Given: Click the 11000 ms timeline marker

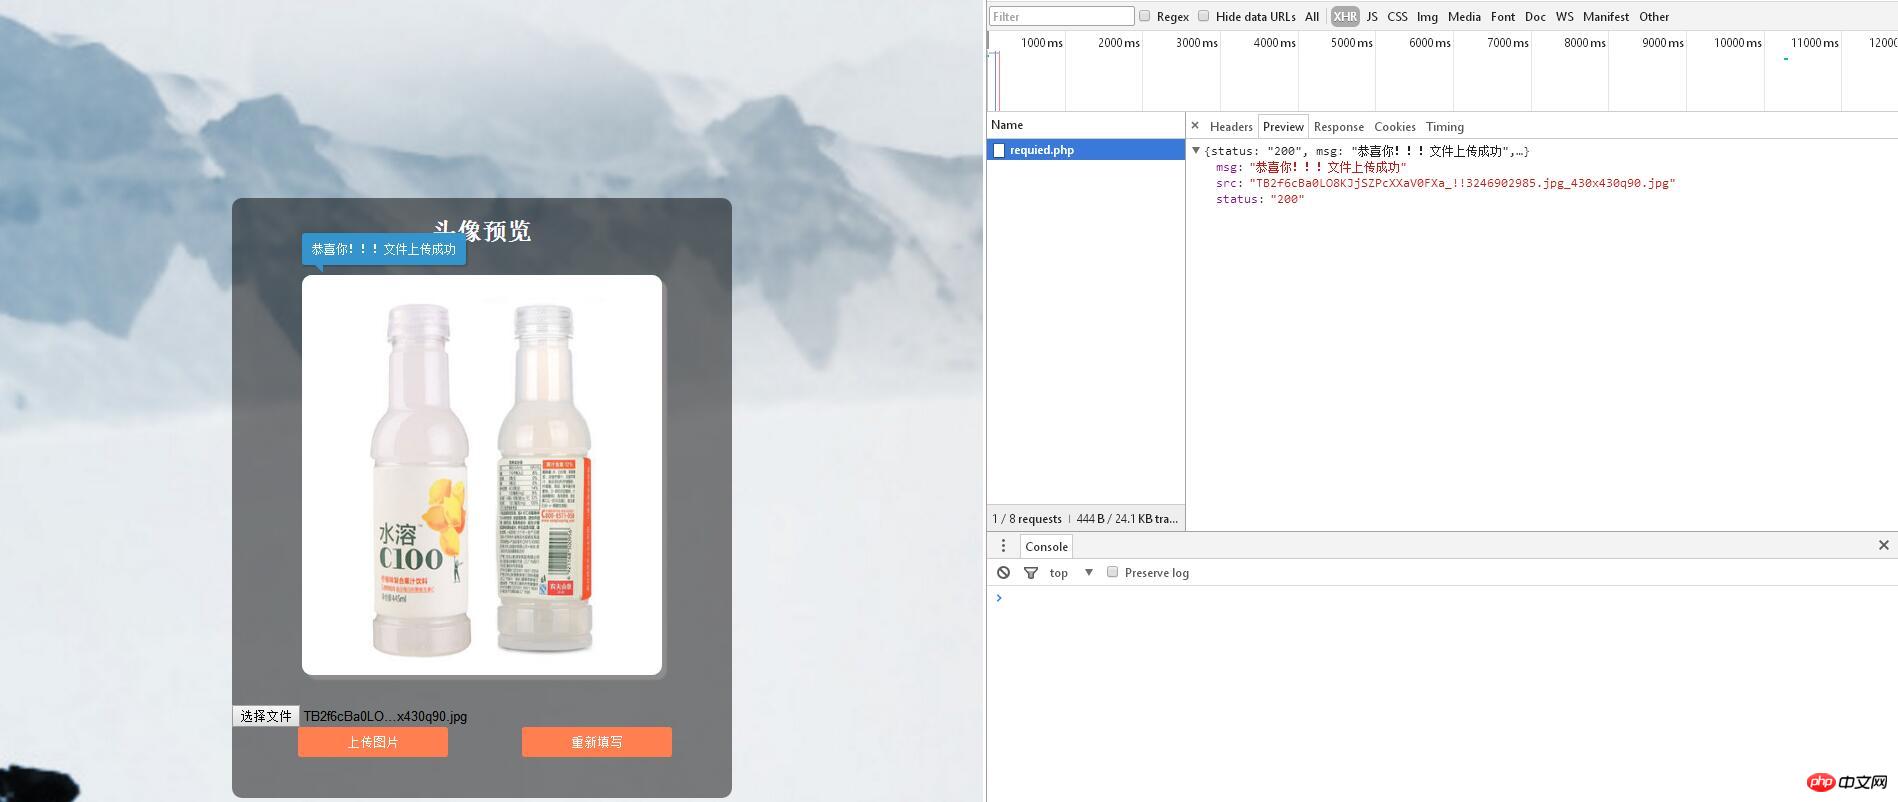Looking at the screenshot, I should point(1815,43).
